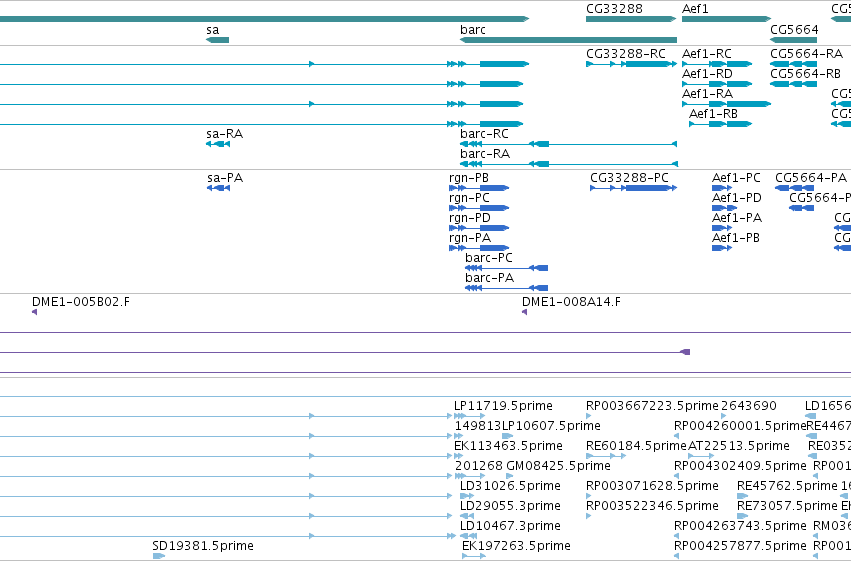
Task: Select EST LP10607.5prime
Action: (507, 436)
